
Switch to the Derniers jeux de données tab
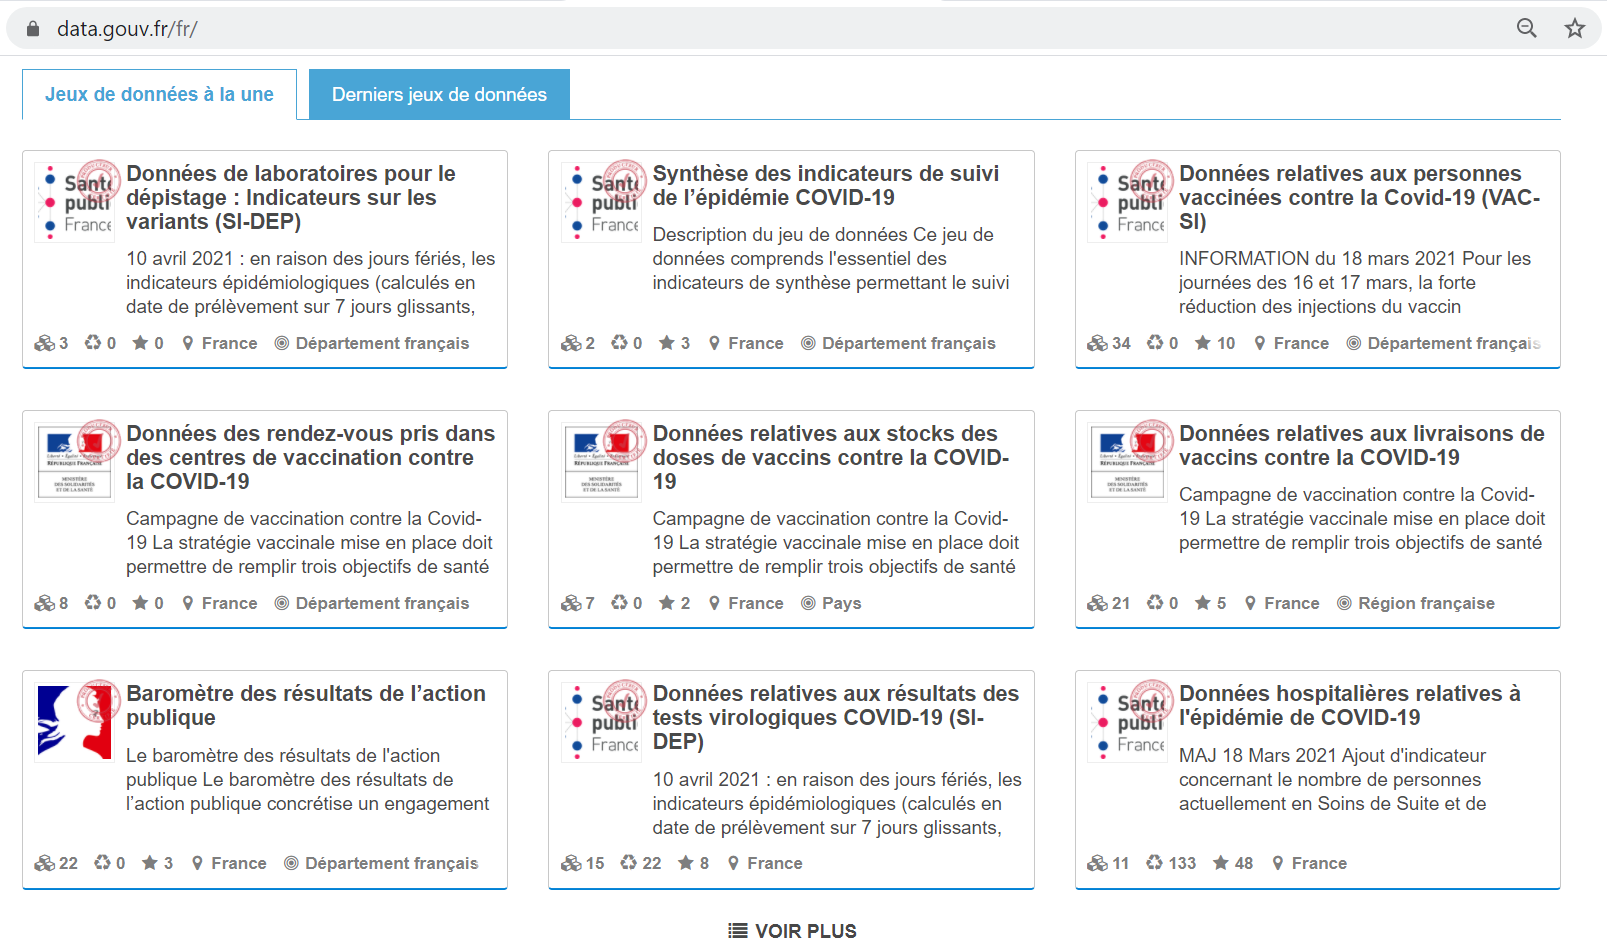[x=439, y=95]
